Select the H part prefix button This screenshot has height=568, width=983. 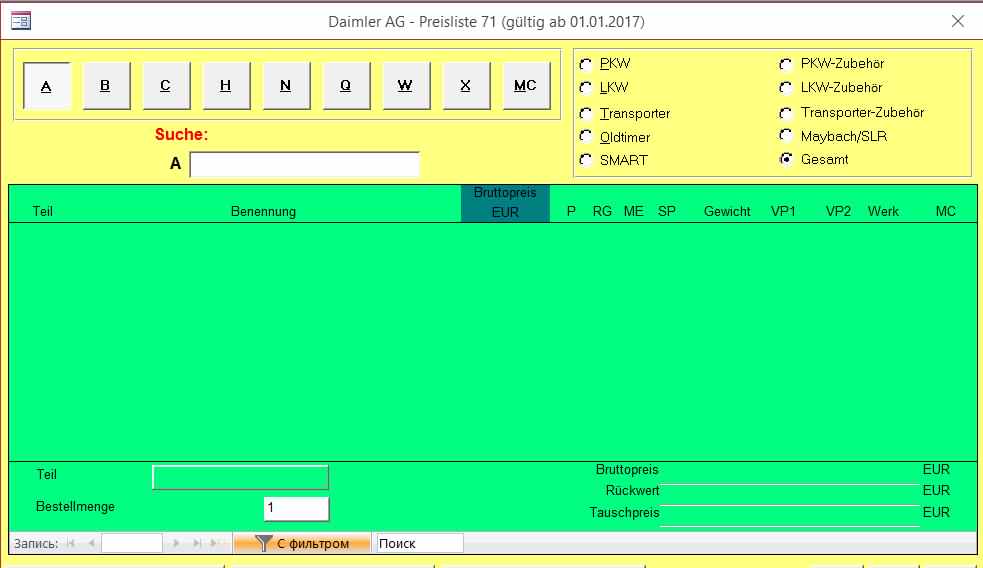(x=226, y=86)
